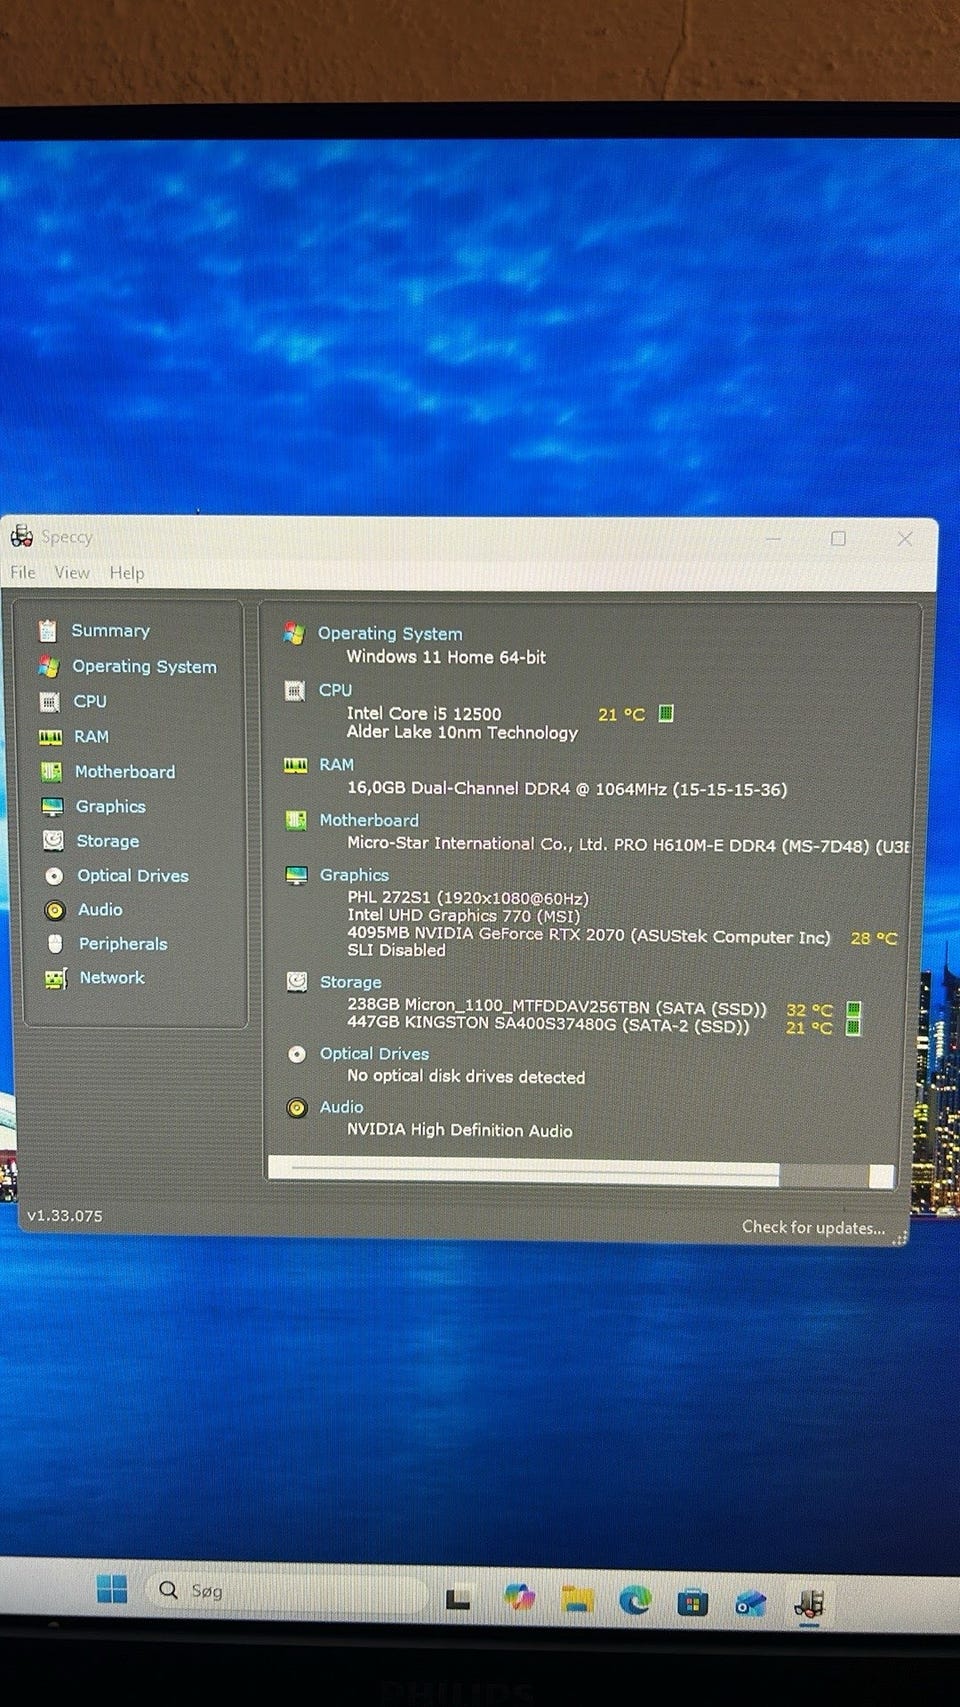
Task: Click the Windows Start button on the taskbar
Action: pyautogui.click(x=112, y=1589)
